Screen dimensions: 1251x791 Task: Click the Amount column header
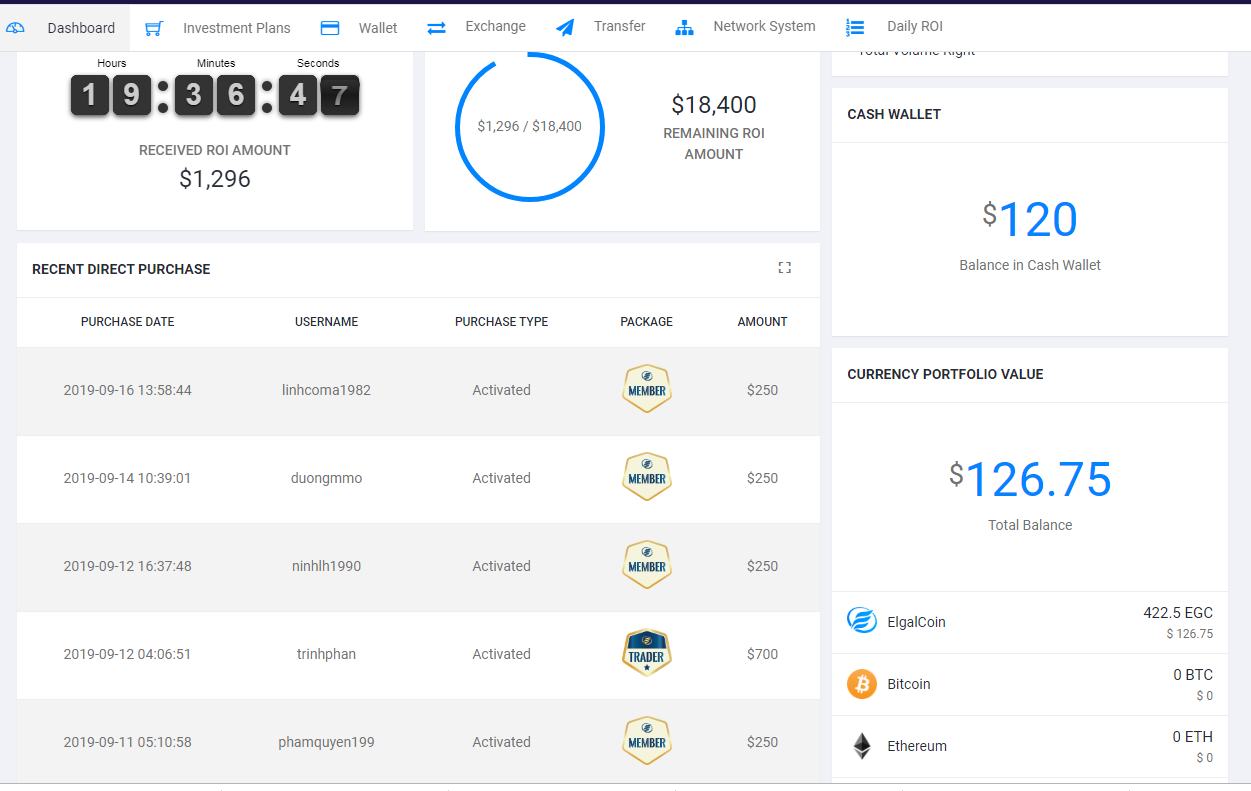click(x=762, y=322)
